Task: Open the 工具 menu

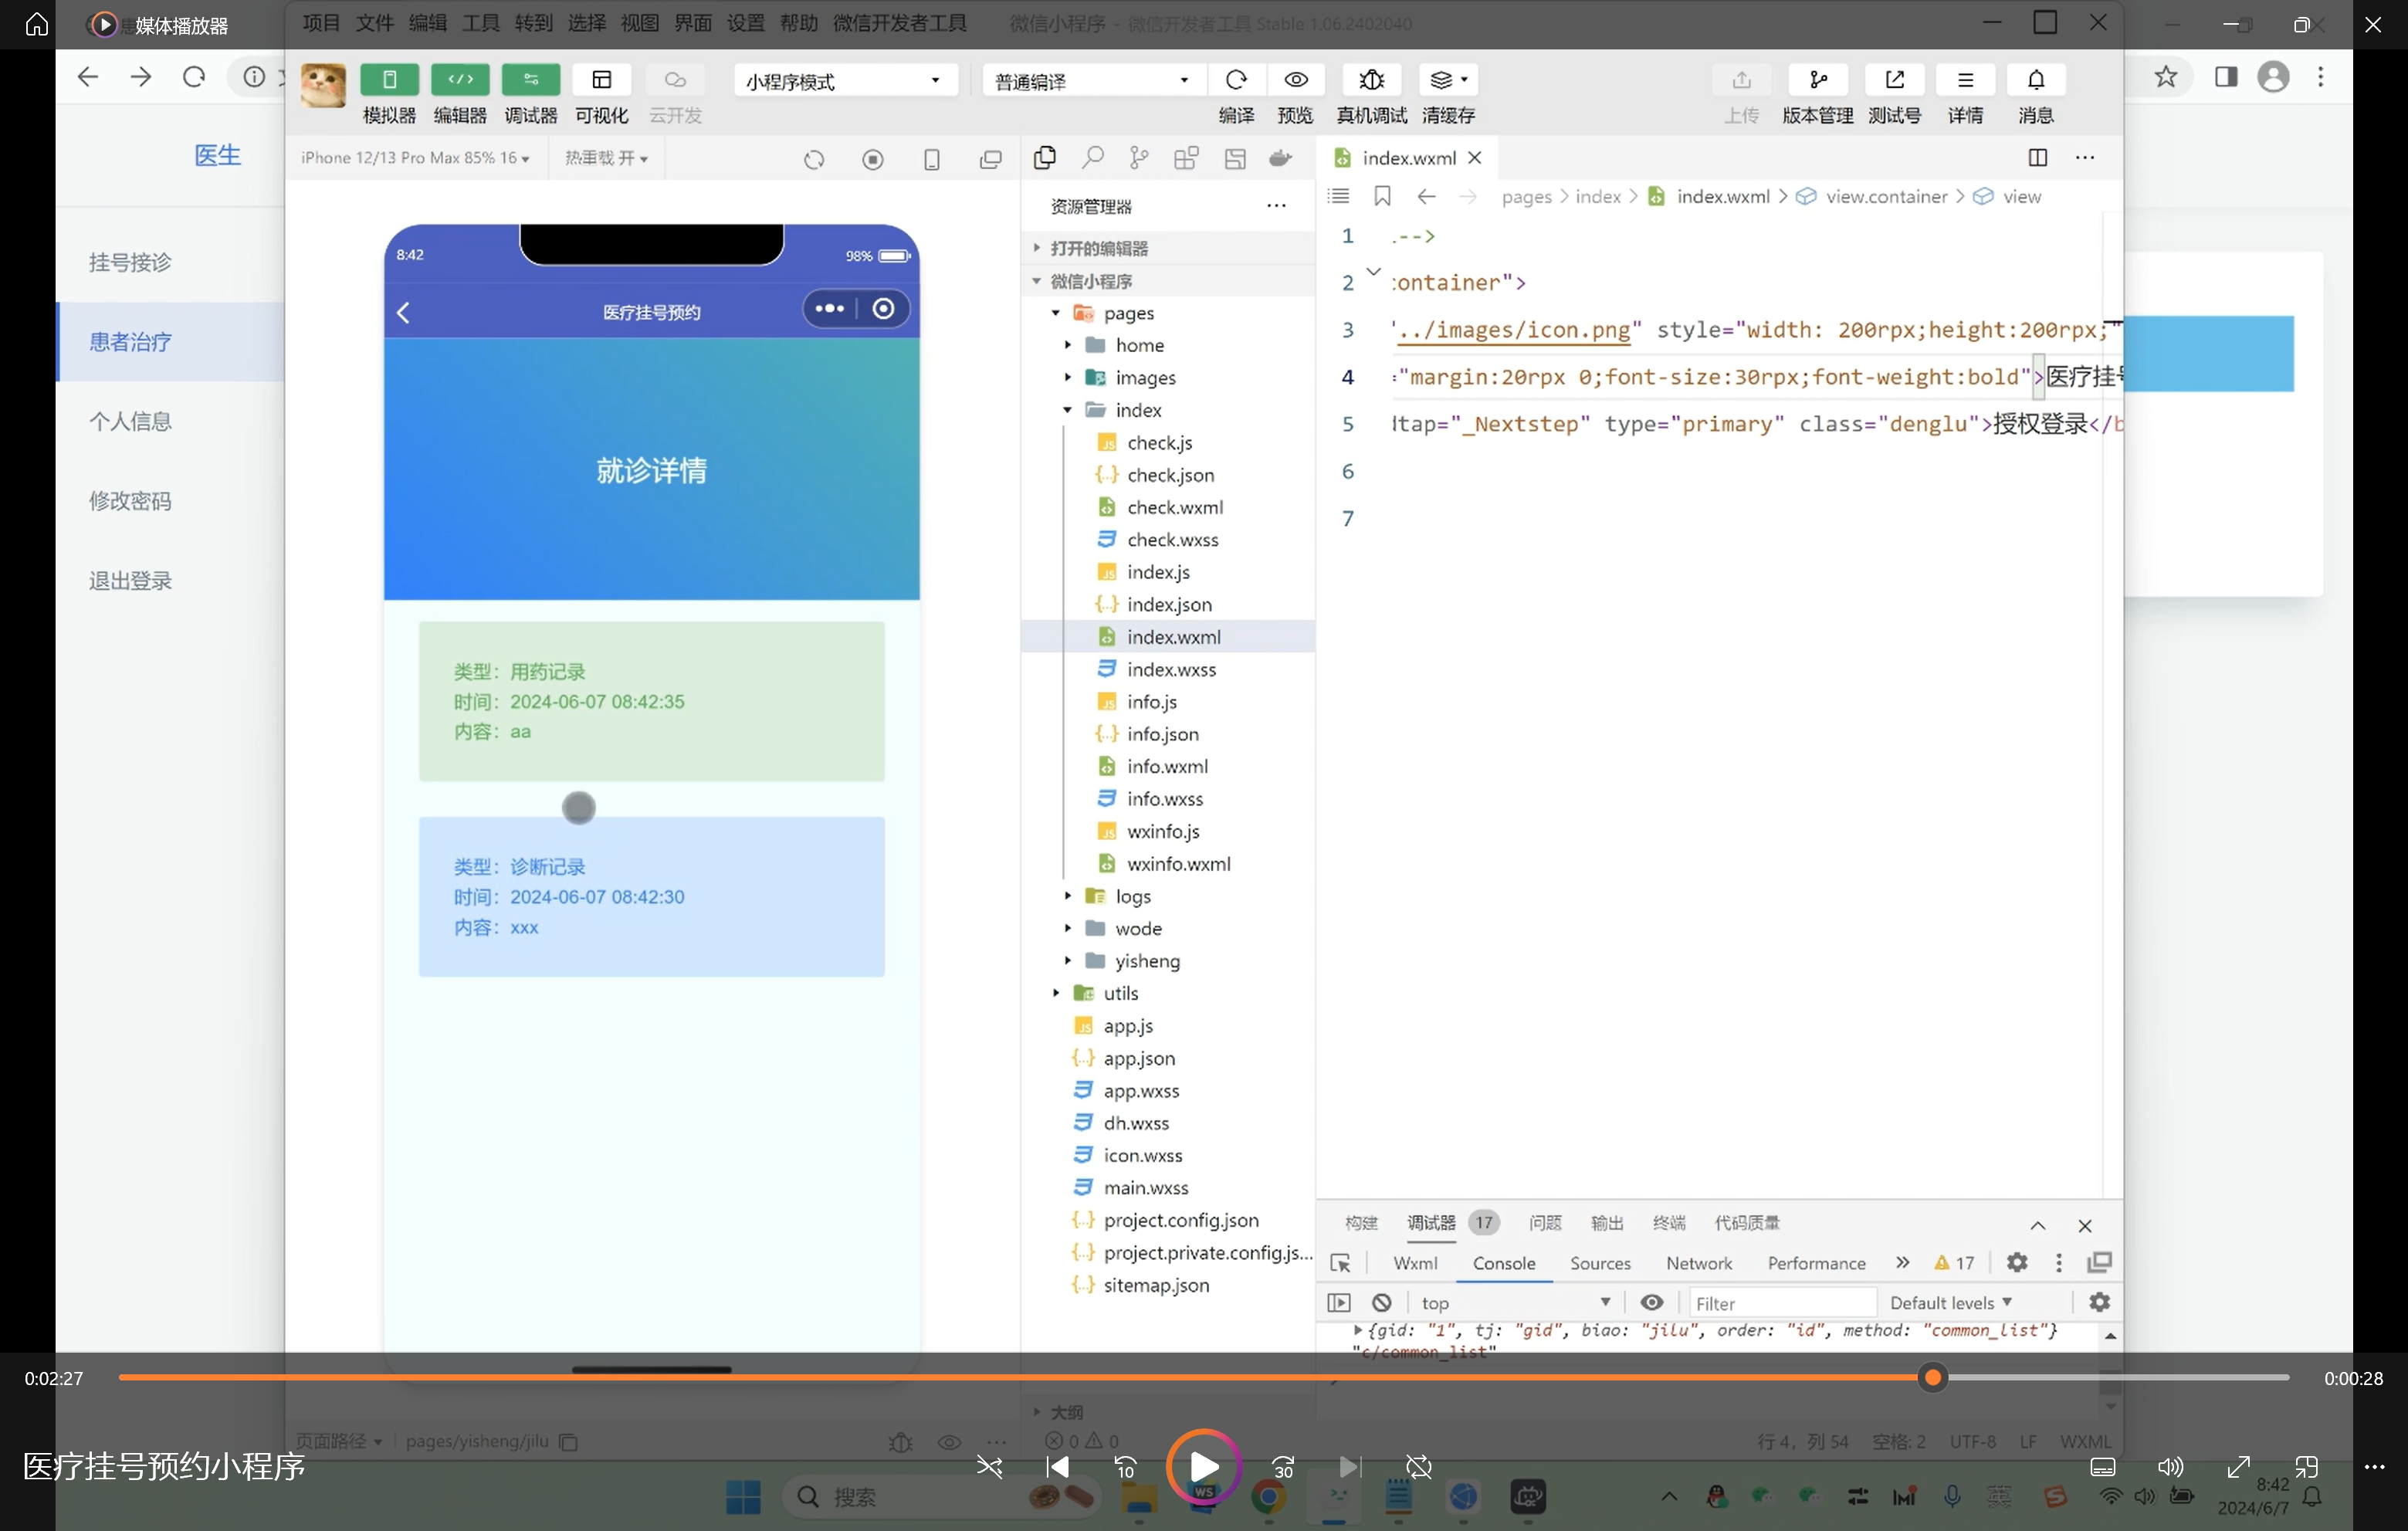Action: [480, 22]
